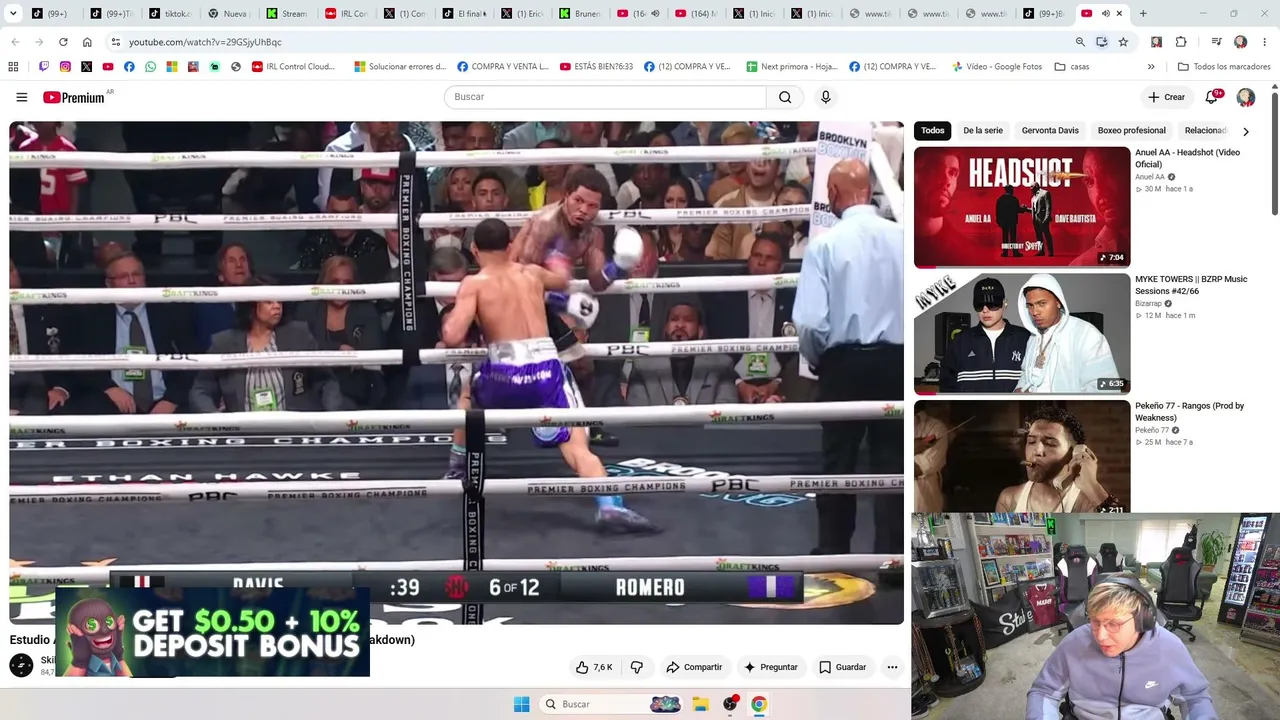Click the Chrome icon in the taskbar
This screenshot has height=720, width=1280.
coord(759,704)
